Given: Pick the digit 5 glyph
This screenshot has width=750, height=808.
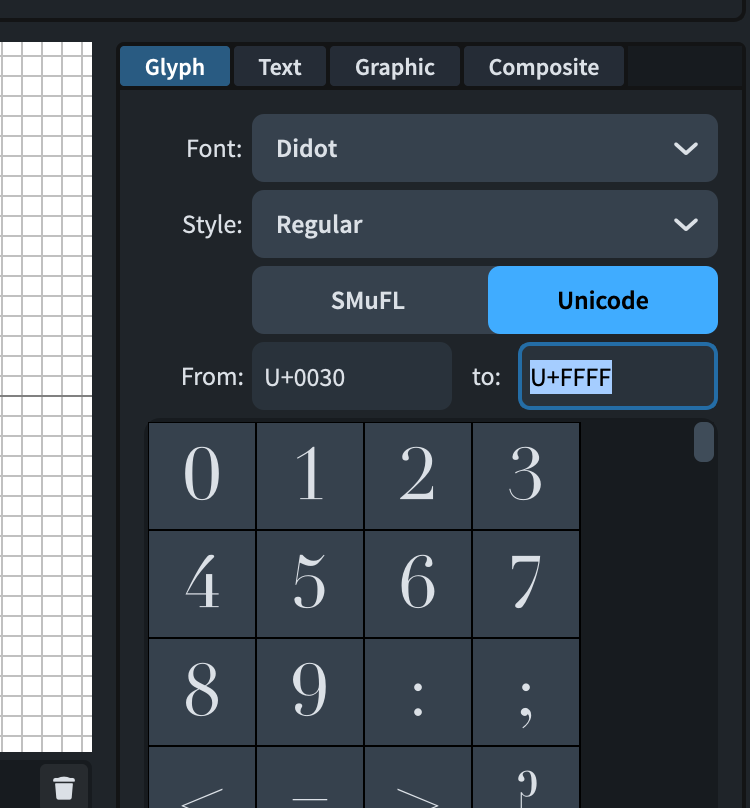Looking at the screenshot, I should click(310, 584).
